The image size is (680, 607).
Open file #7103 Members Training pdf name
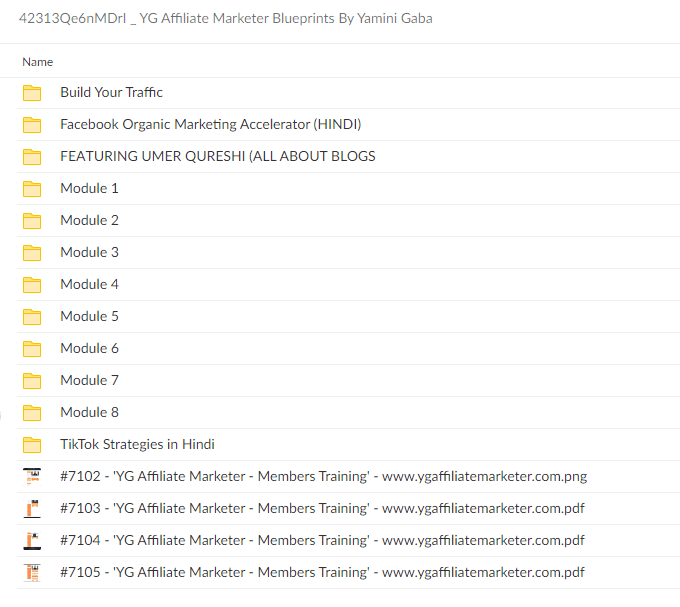[x=322, y=508]
